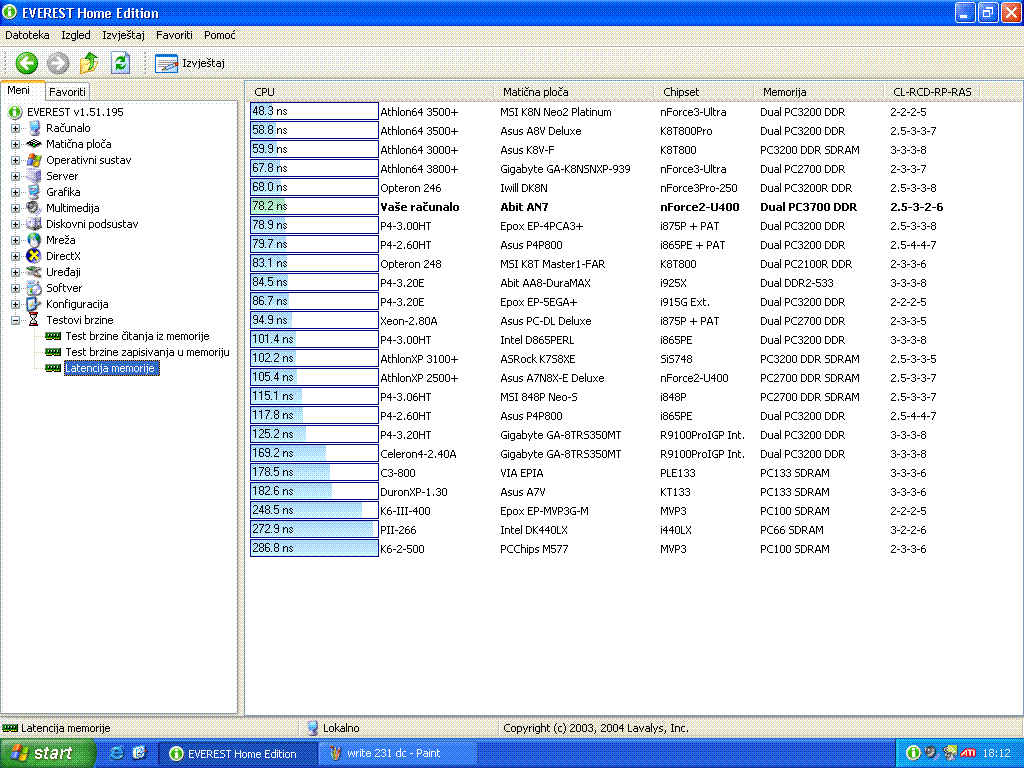1024x768 pixels.
Task: Click the green Back arrow toolbar icon
Action: (27, 63)
